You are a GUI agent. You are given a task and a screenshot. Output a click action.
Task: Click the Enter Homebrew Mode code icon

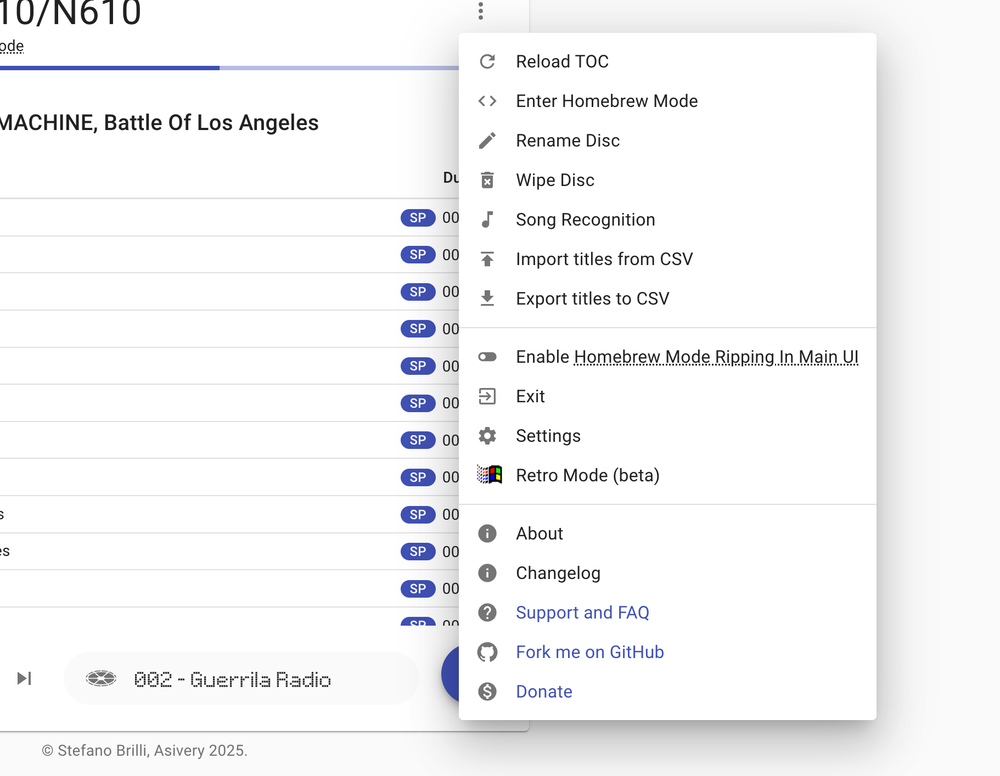[x=487, y=101]
